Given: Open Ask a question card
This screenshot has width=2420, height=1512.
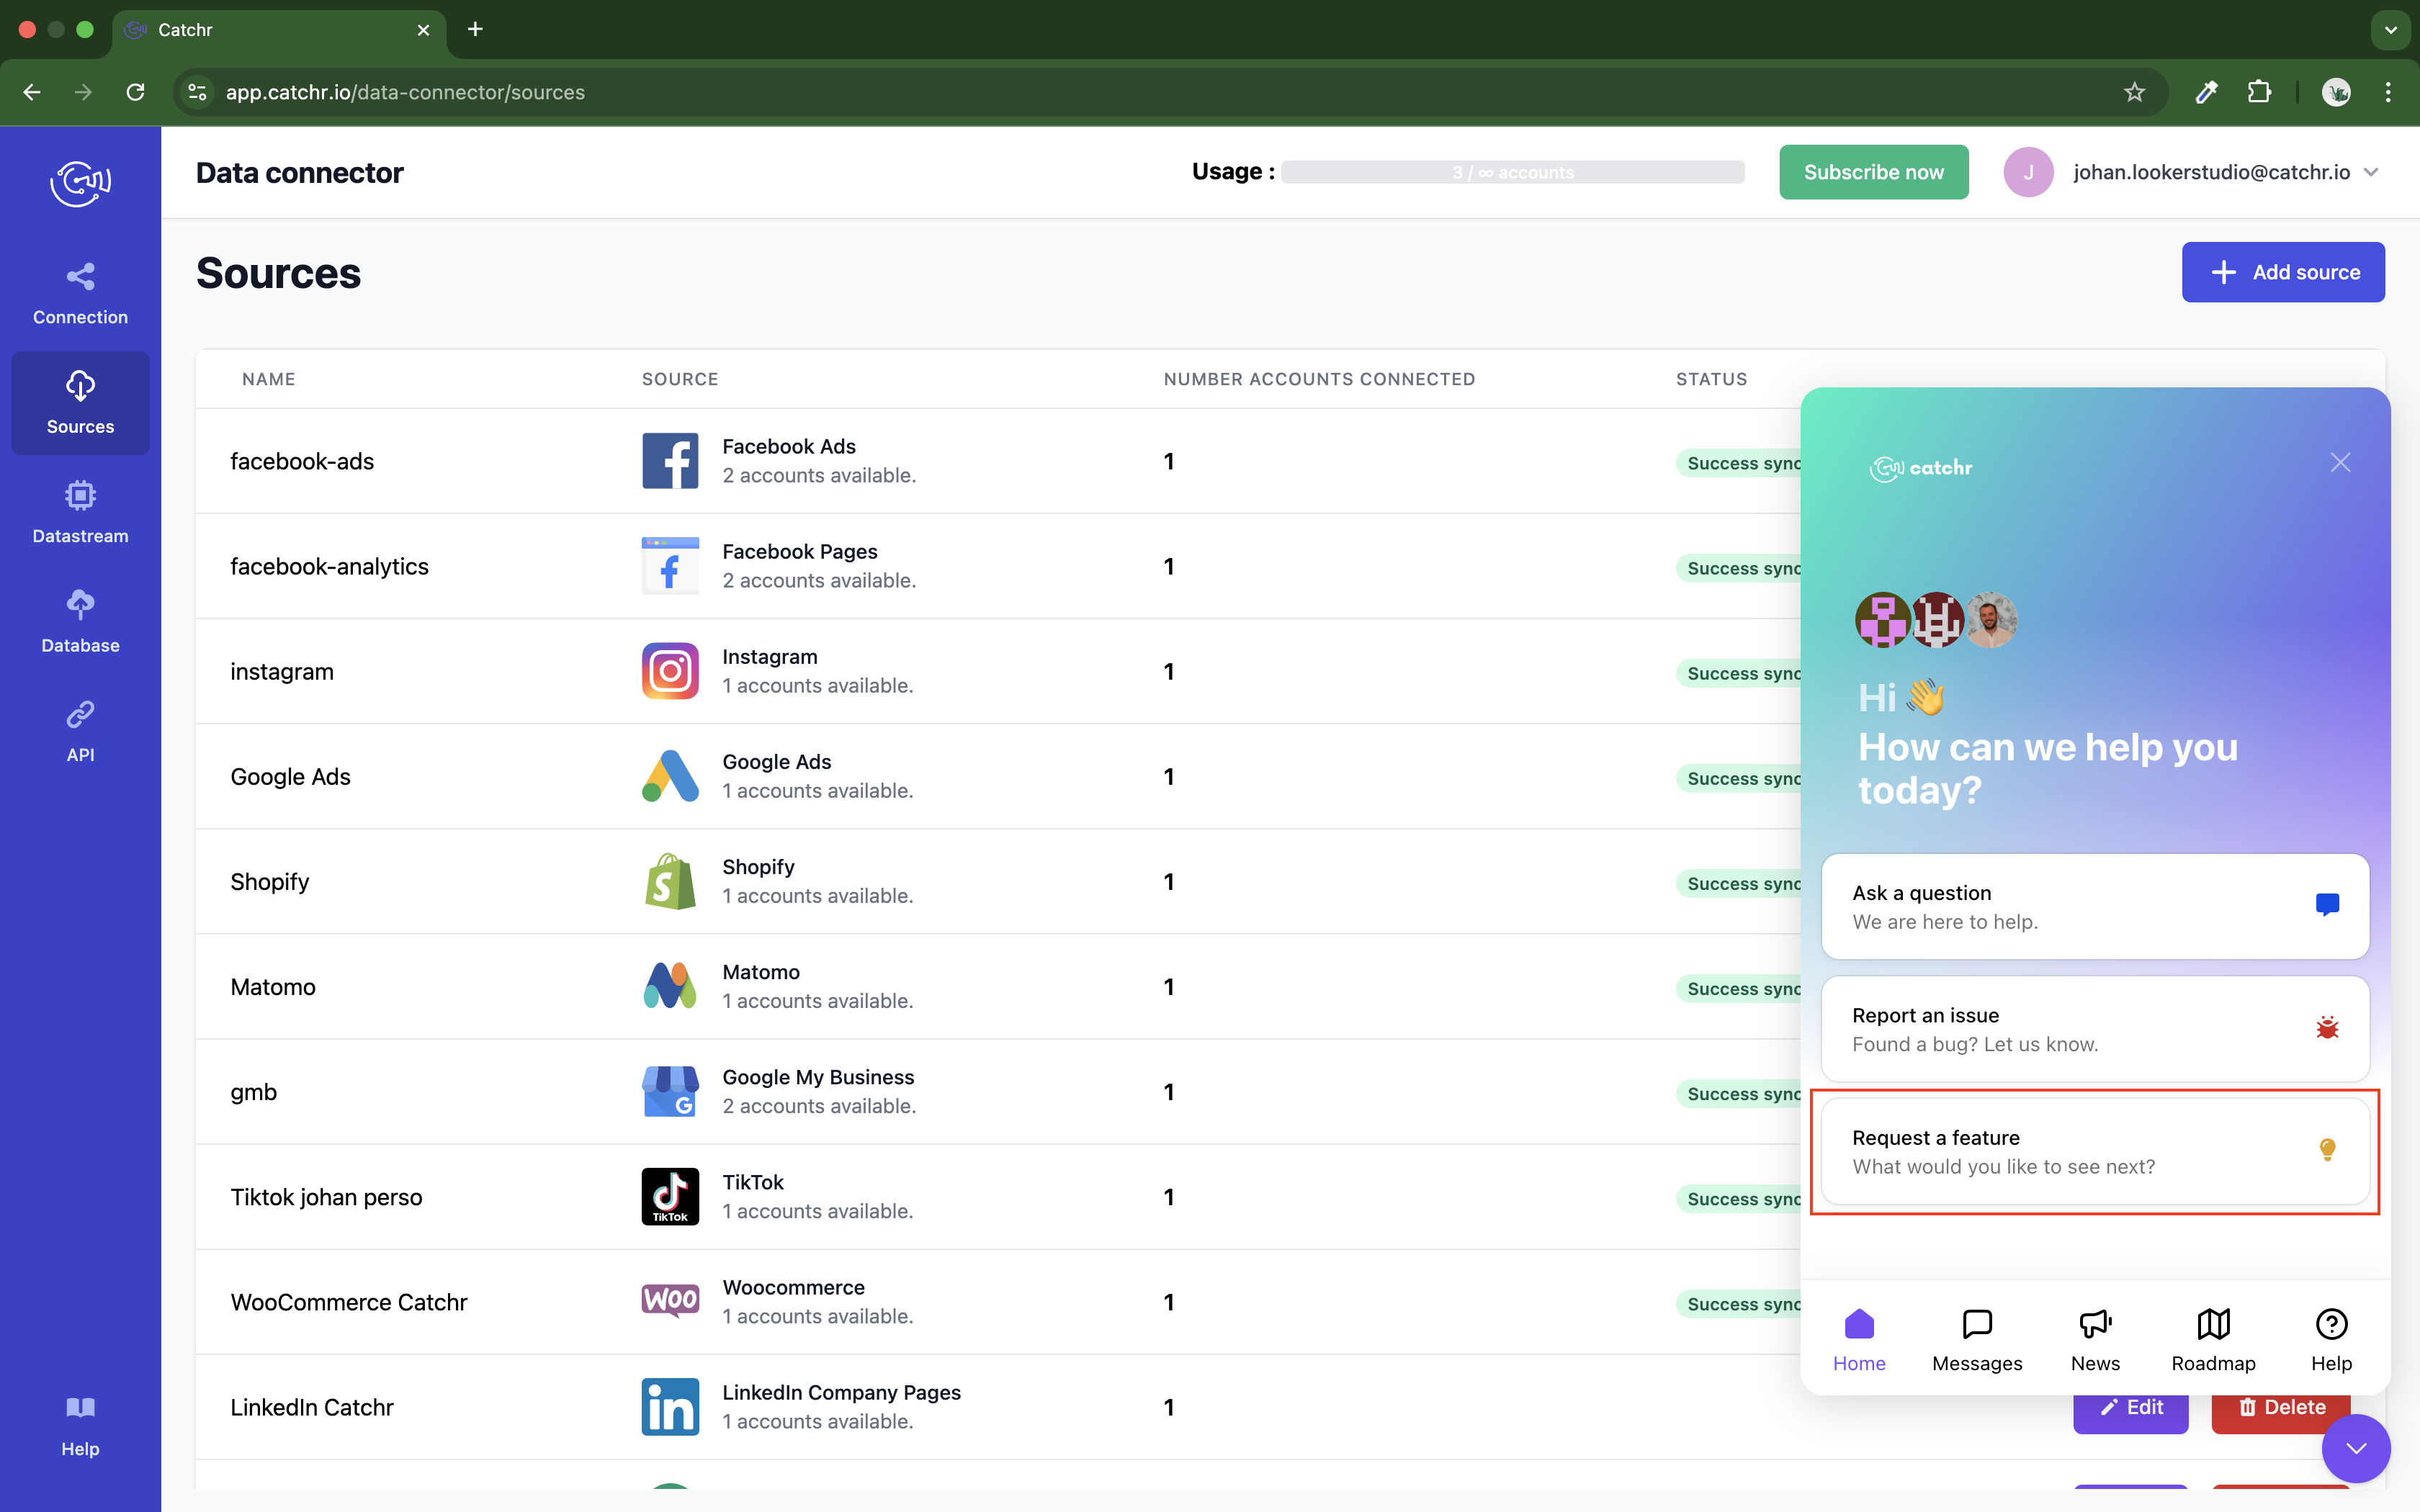Looking at the screenshot, I should coord(2095,906).
